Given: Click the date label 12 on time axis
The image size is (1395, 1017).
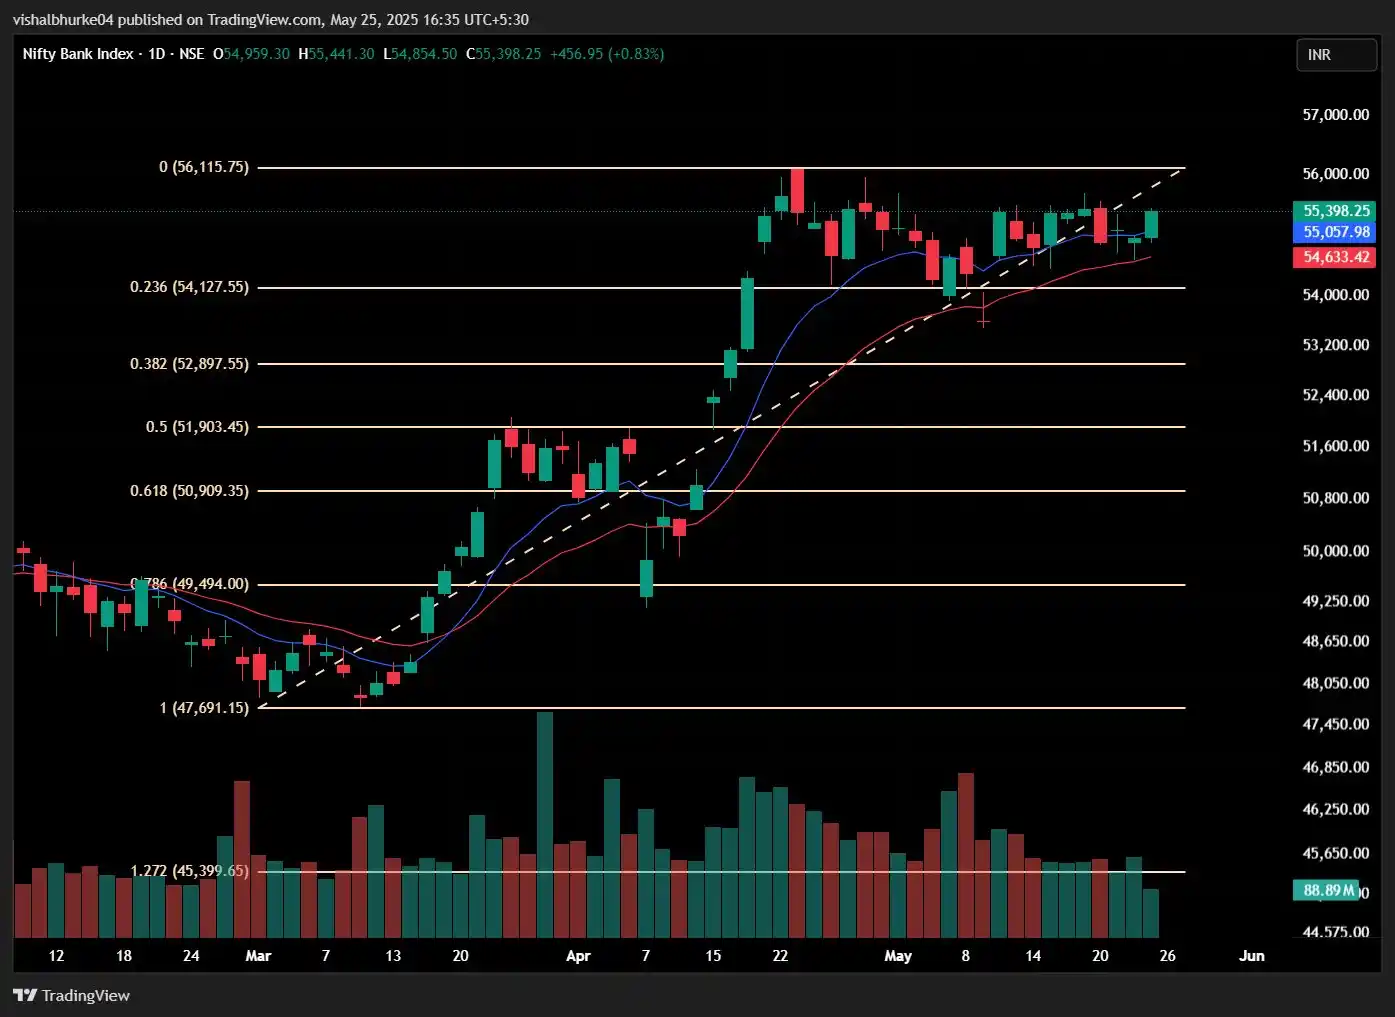Looking at the screenshot, I should 56,956.
